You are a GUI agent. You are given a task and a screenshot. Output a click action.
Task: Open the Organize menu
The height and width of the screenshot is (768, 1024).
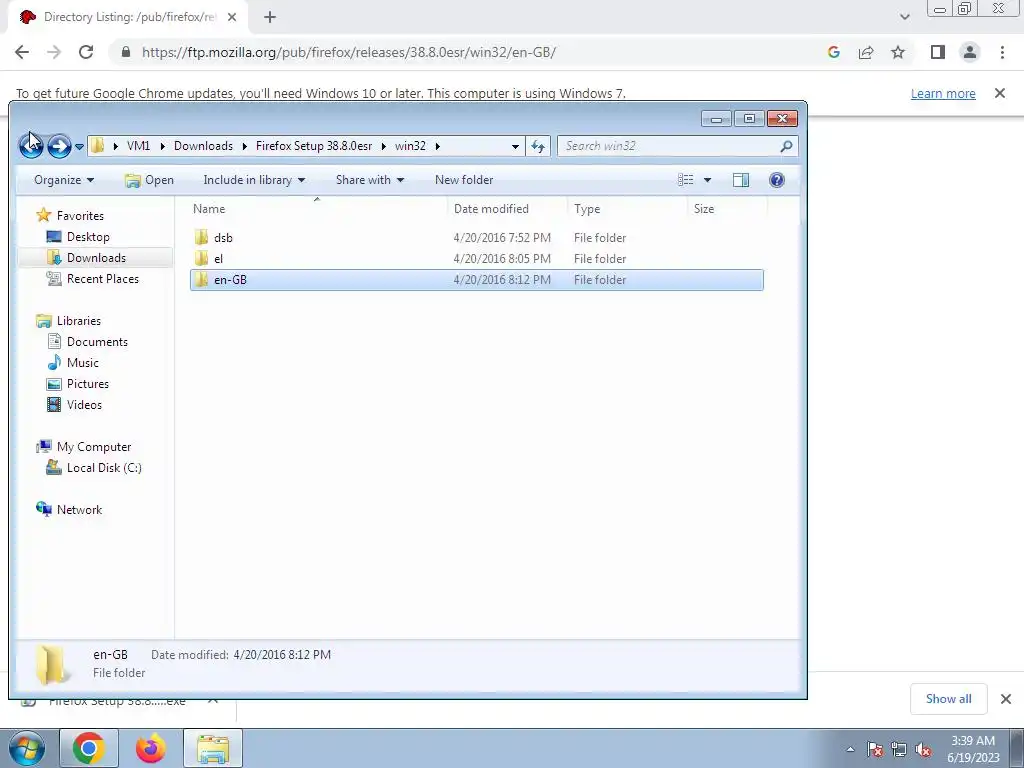point(64,180)
